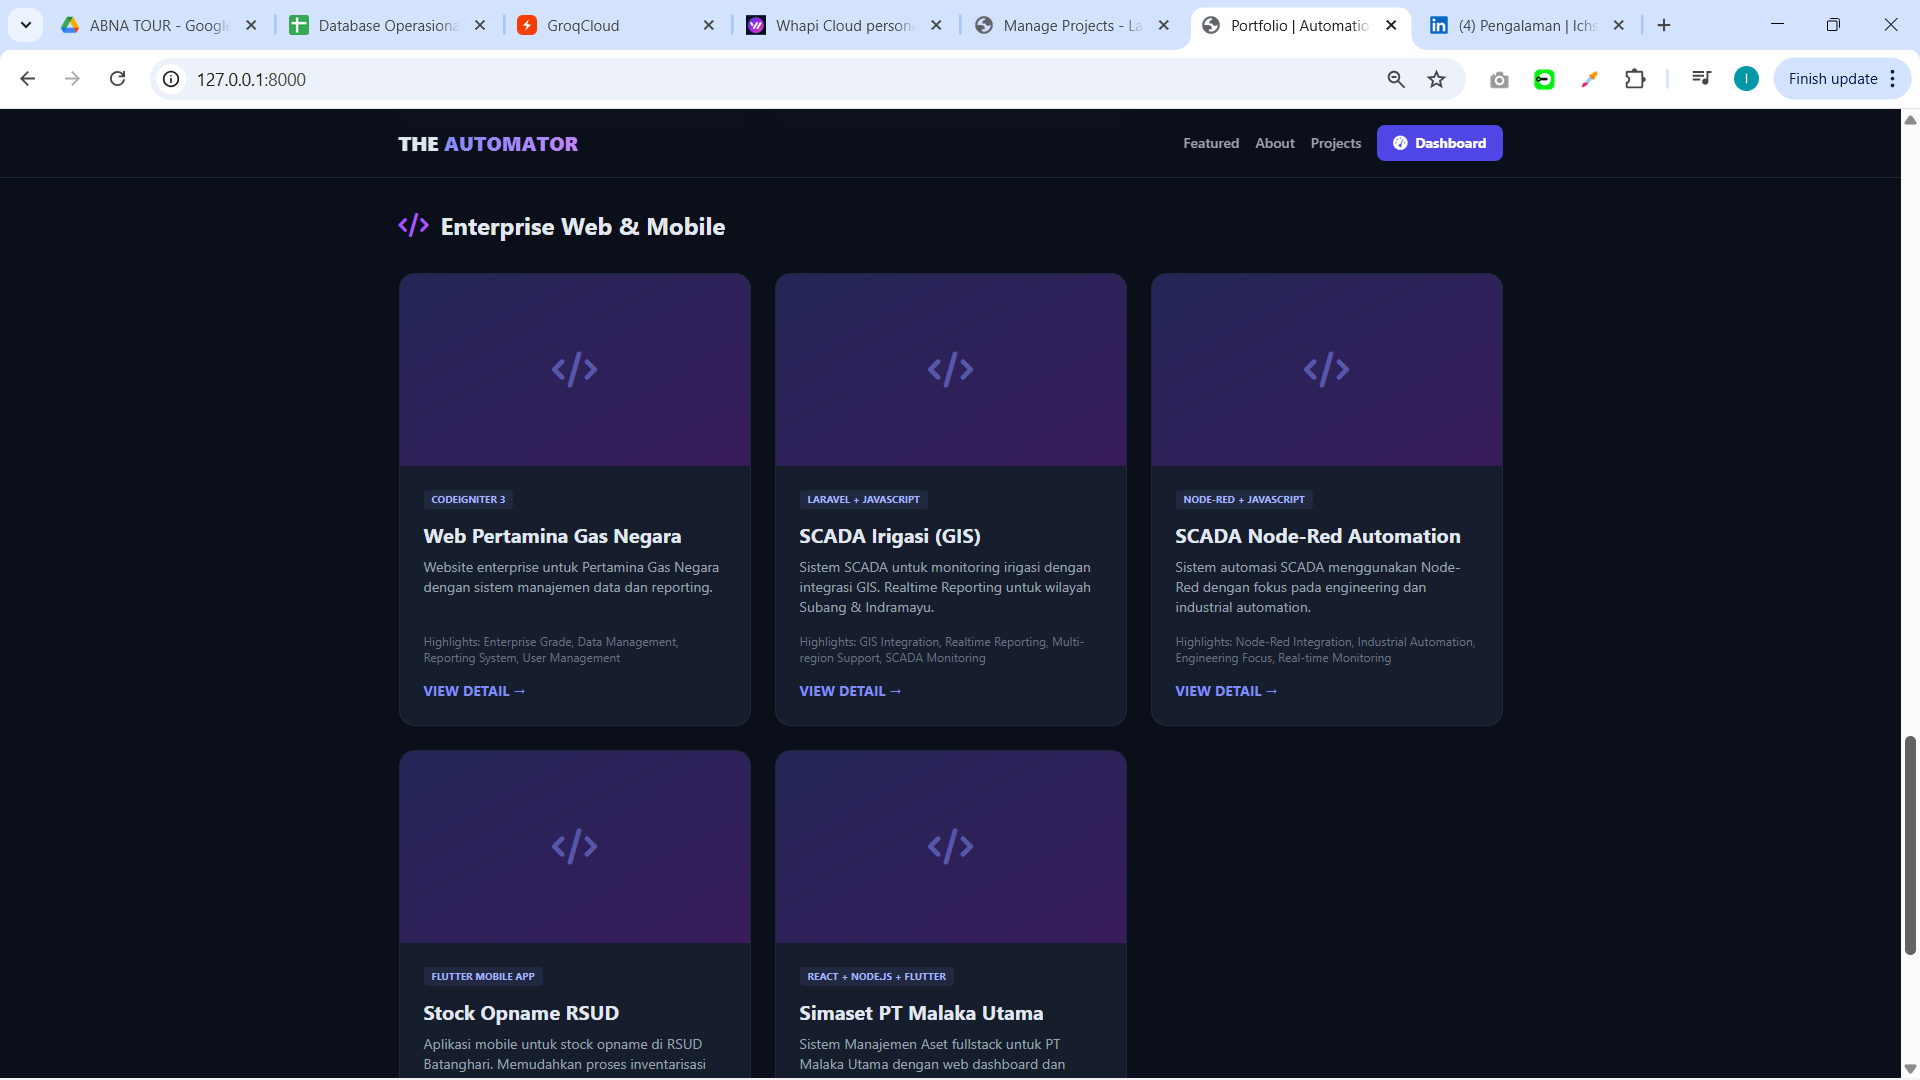This screenshot has width=1920, height=1080.
Task: Click the address bar URL field
Action: click(x=700, y=79)
